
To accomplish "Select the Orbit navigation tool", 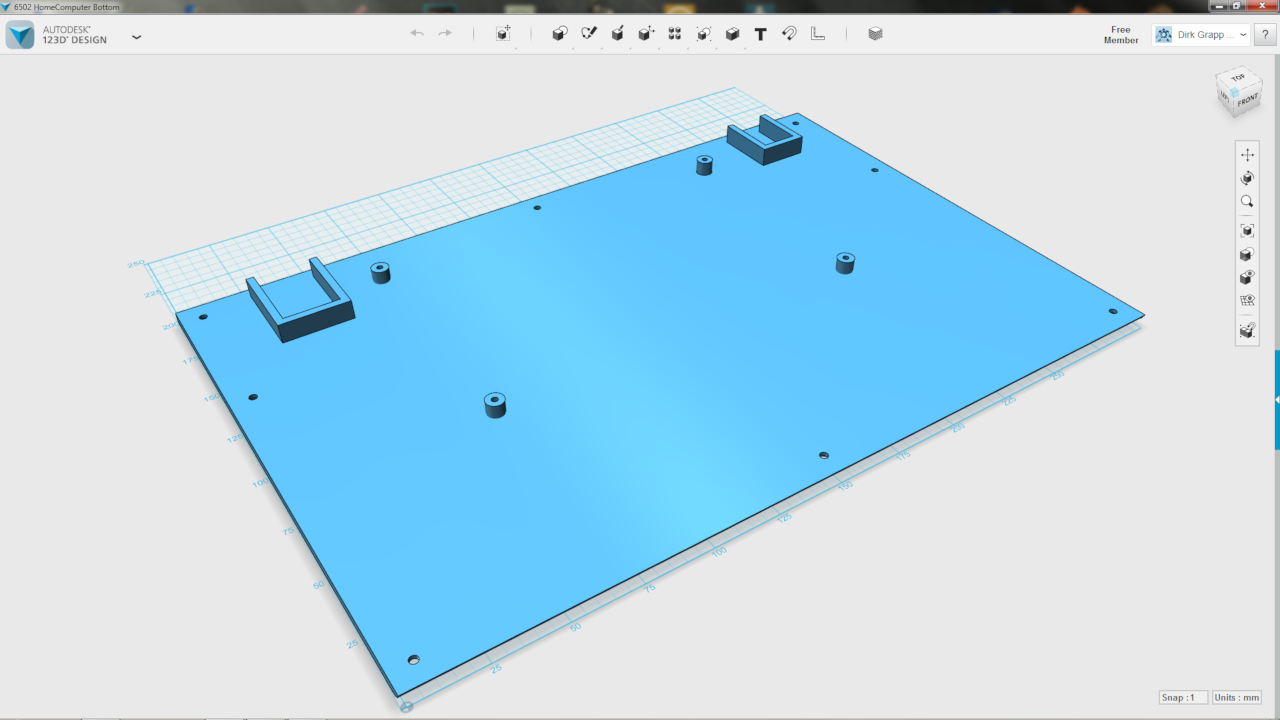I will [x=1247, y=178].
